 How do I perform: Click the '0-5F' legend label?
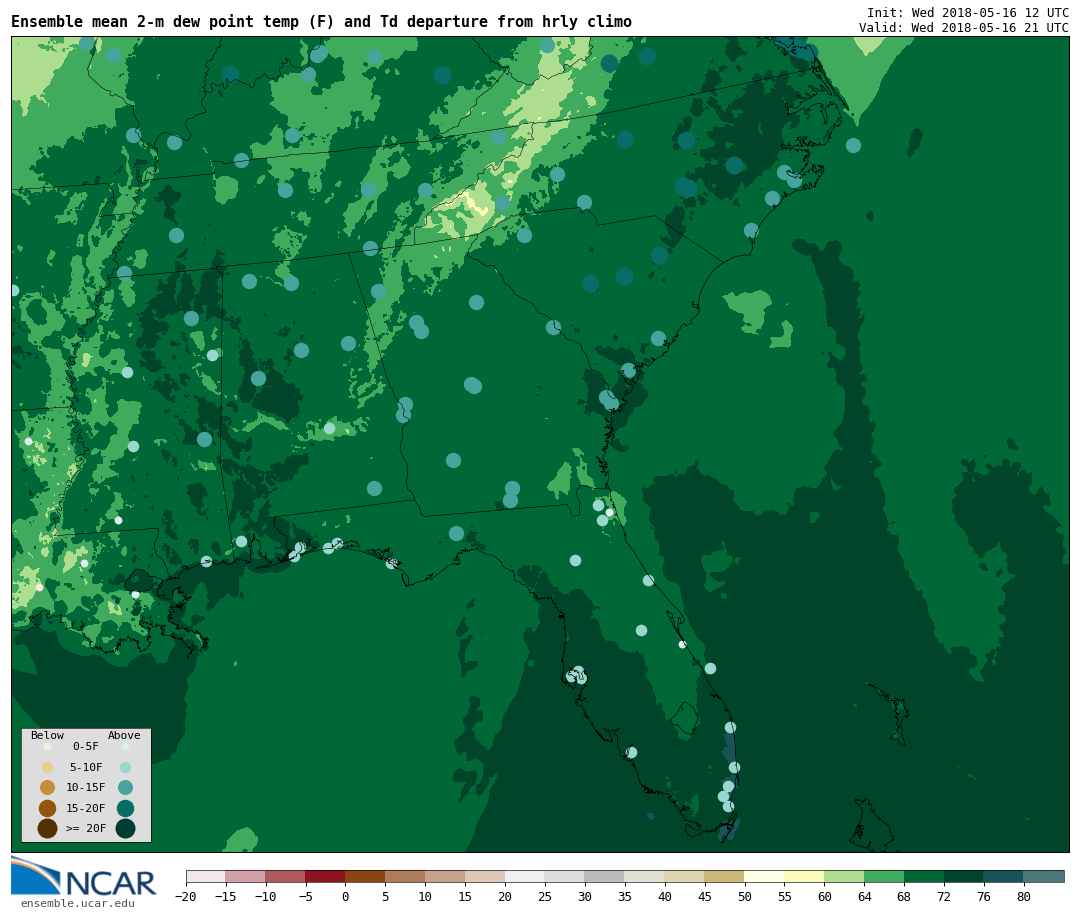[x=86, y=746]
